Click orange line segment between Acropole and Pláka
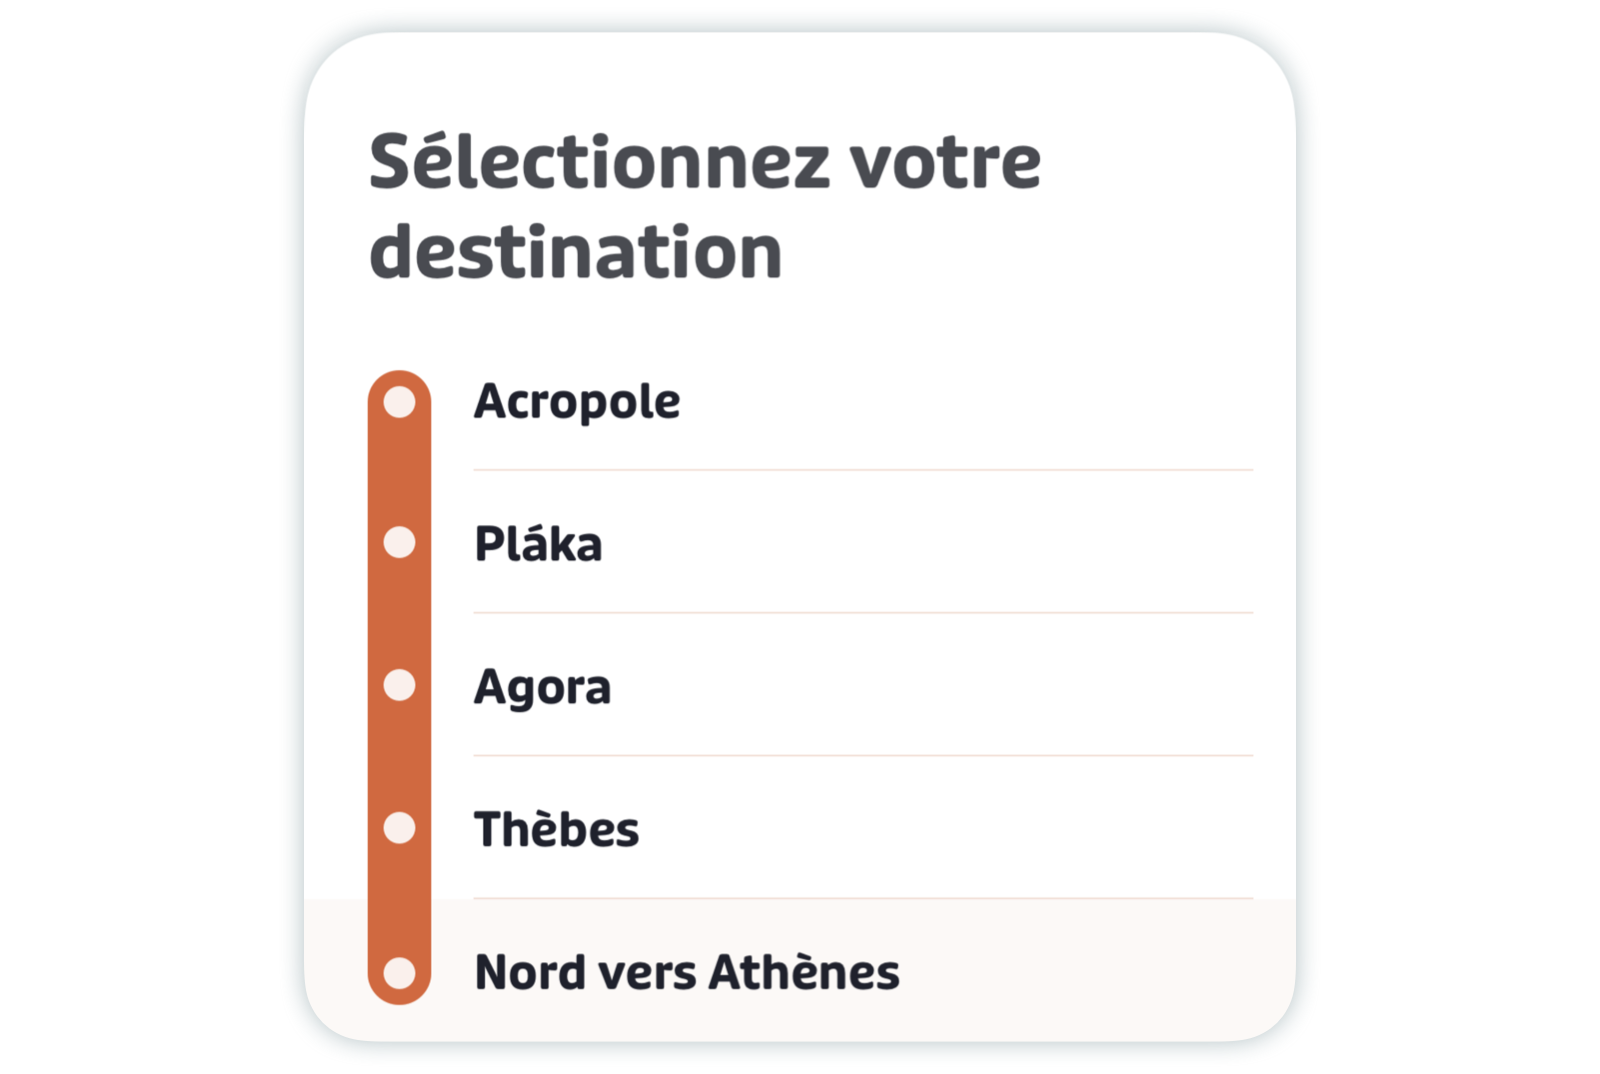Screen dimensions: 1600x1074 pyautogui.click(x=400, y=472)
